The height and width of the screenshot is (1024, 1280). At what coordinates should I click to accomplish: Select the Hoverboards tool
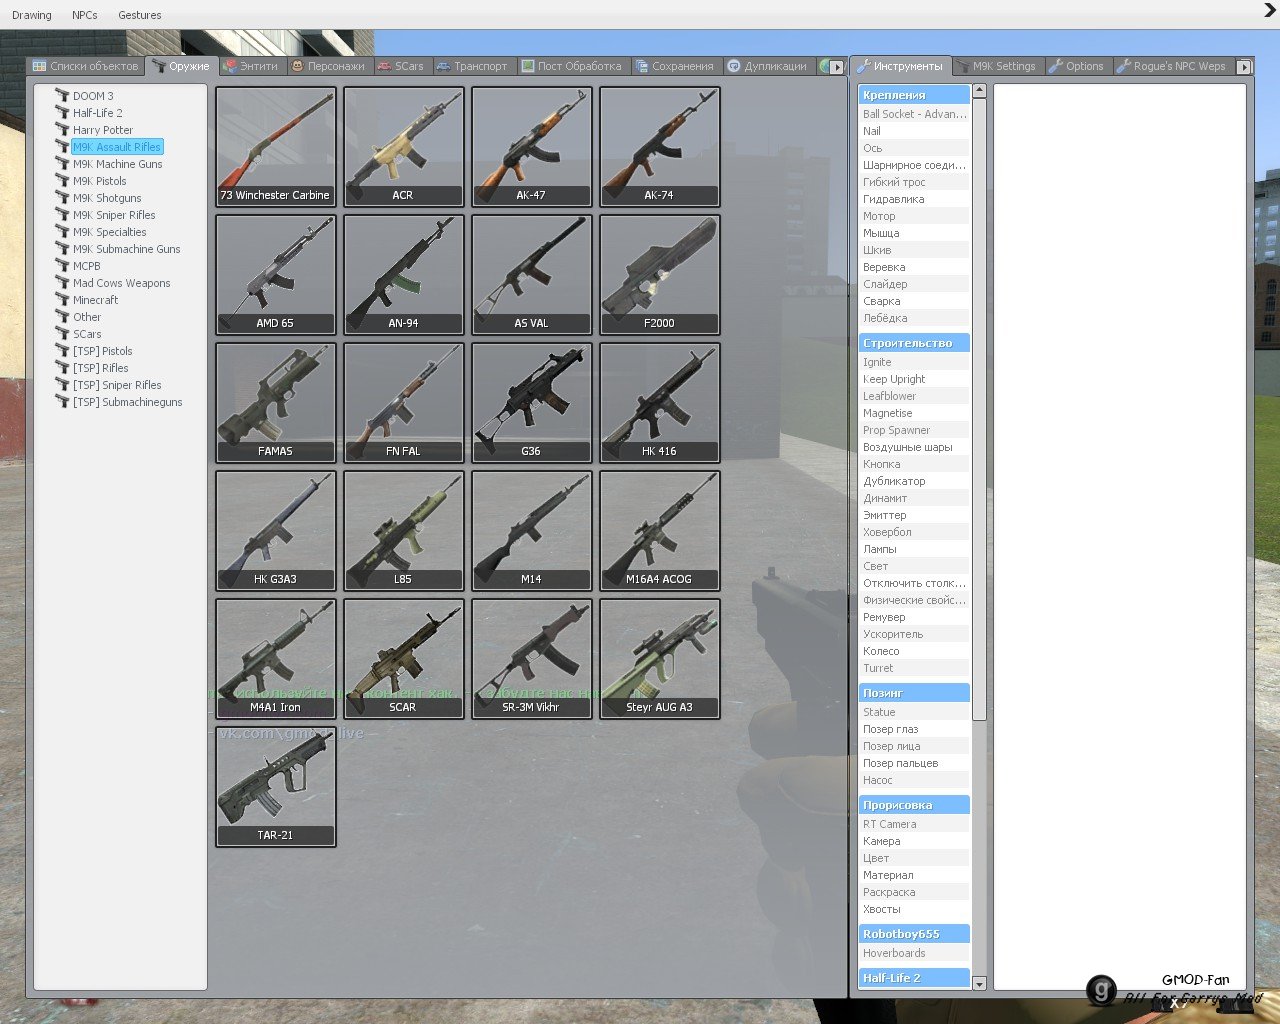(x=914, y=953)
